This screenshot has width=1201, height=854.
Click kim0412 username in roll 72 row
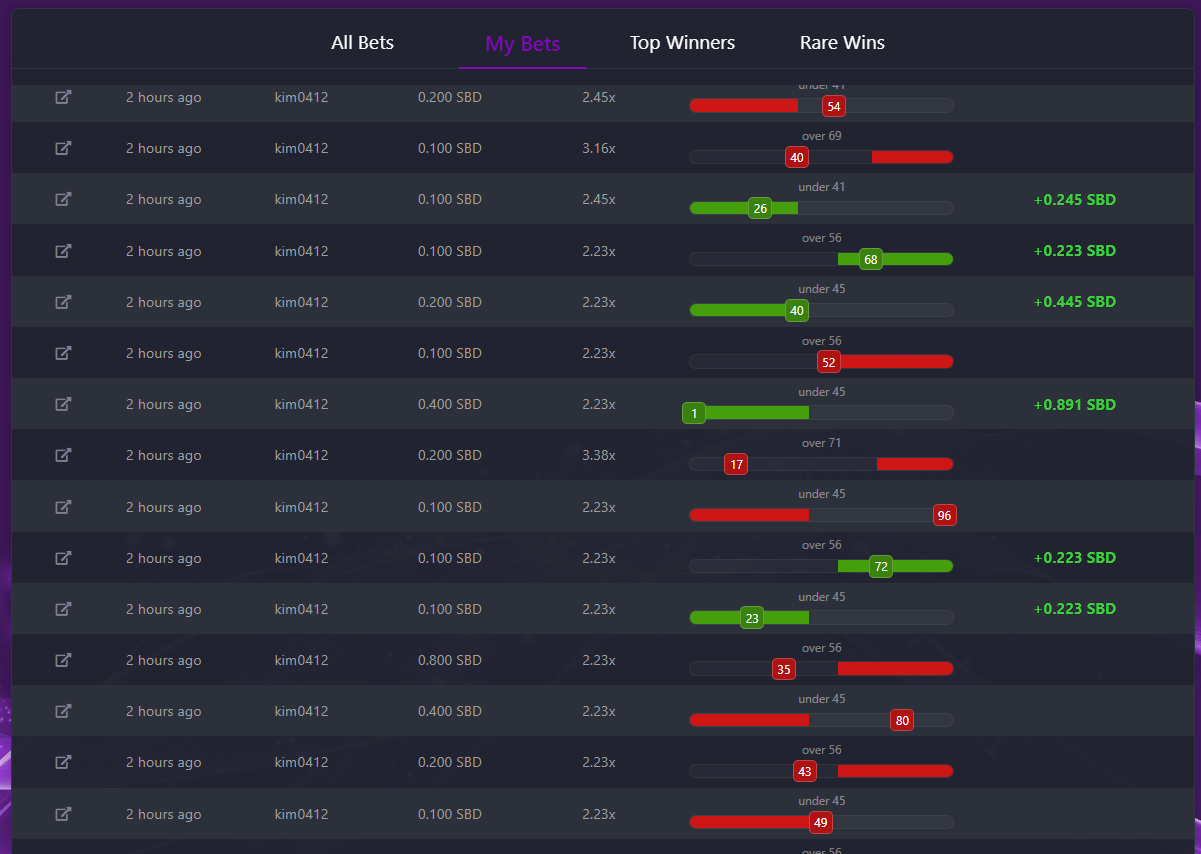(x=301, y=558)
